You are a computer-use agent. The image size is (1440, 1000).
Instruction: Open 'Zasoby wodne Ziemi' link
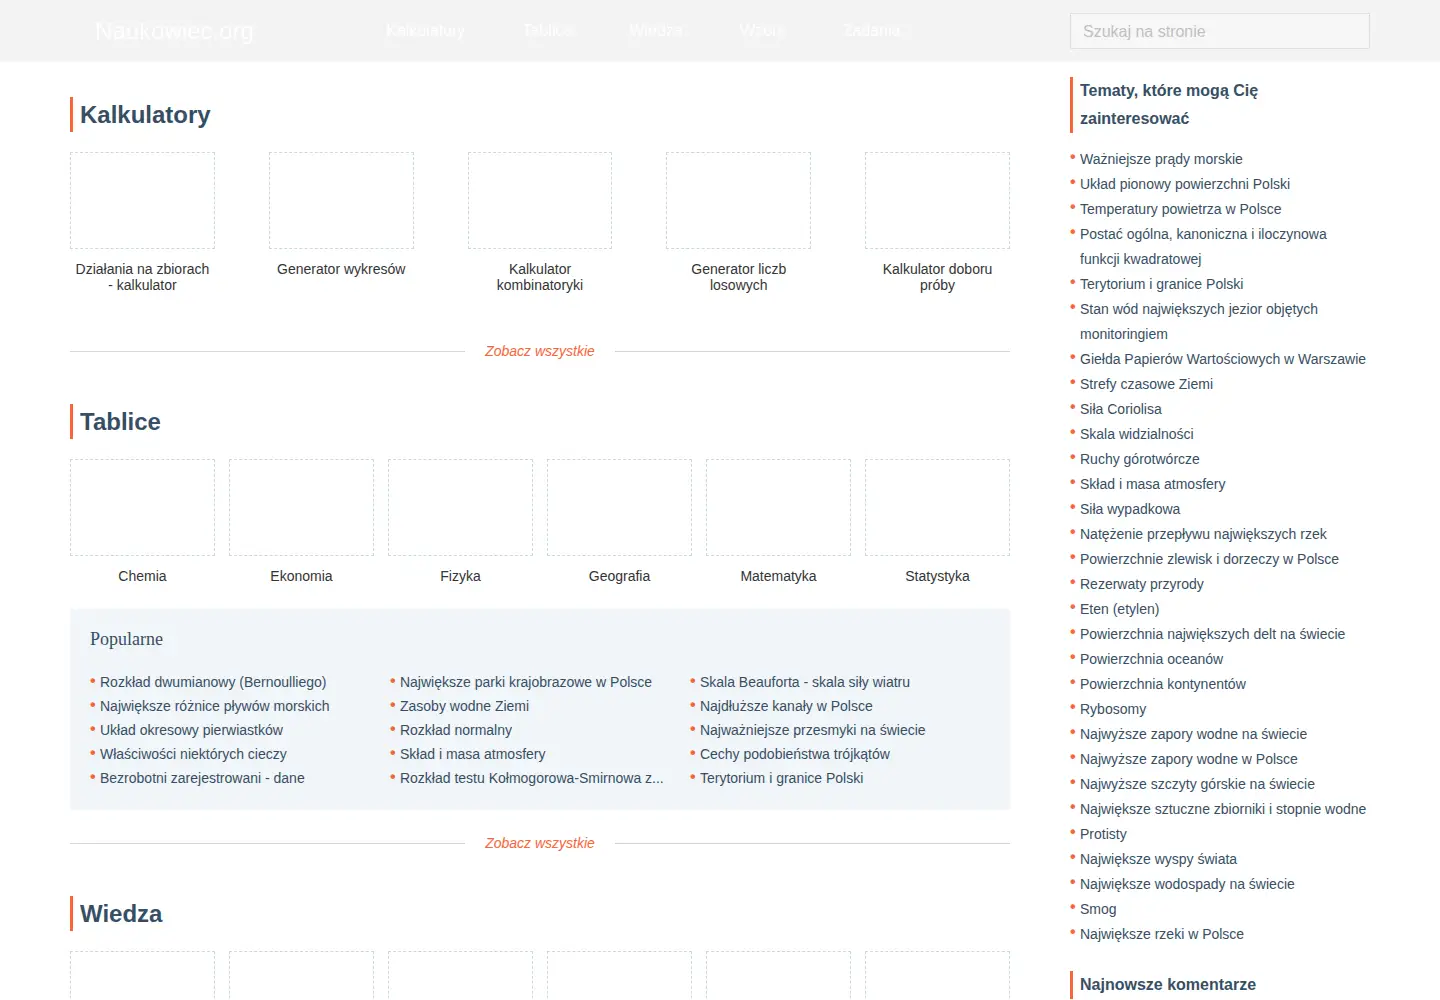(464, 706)
